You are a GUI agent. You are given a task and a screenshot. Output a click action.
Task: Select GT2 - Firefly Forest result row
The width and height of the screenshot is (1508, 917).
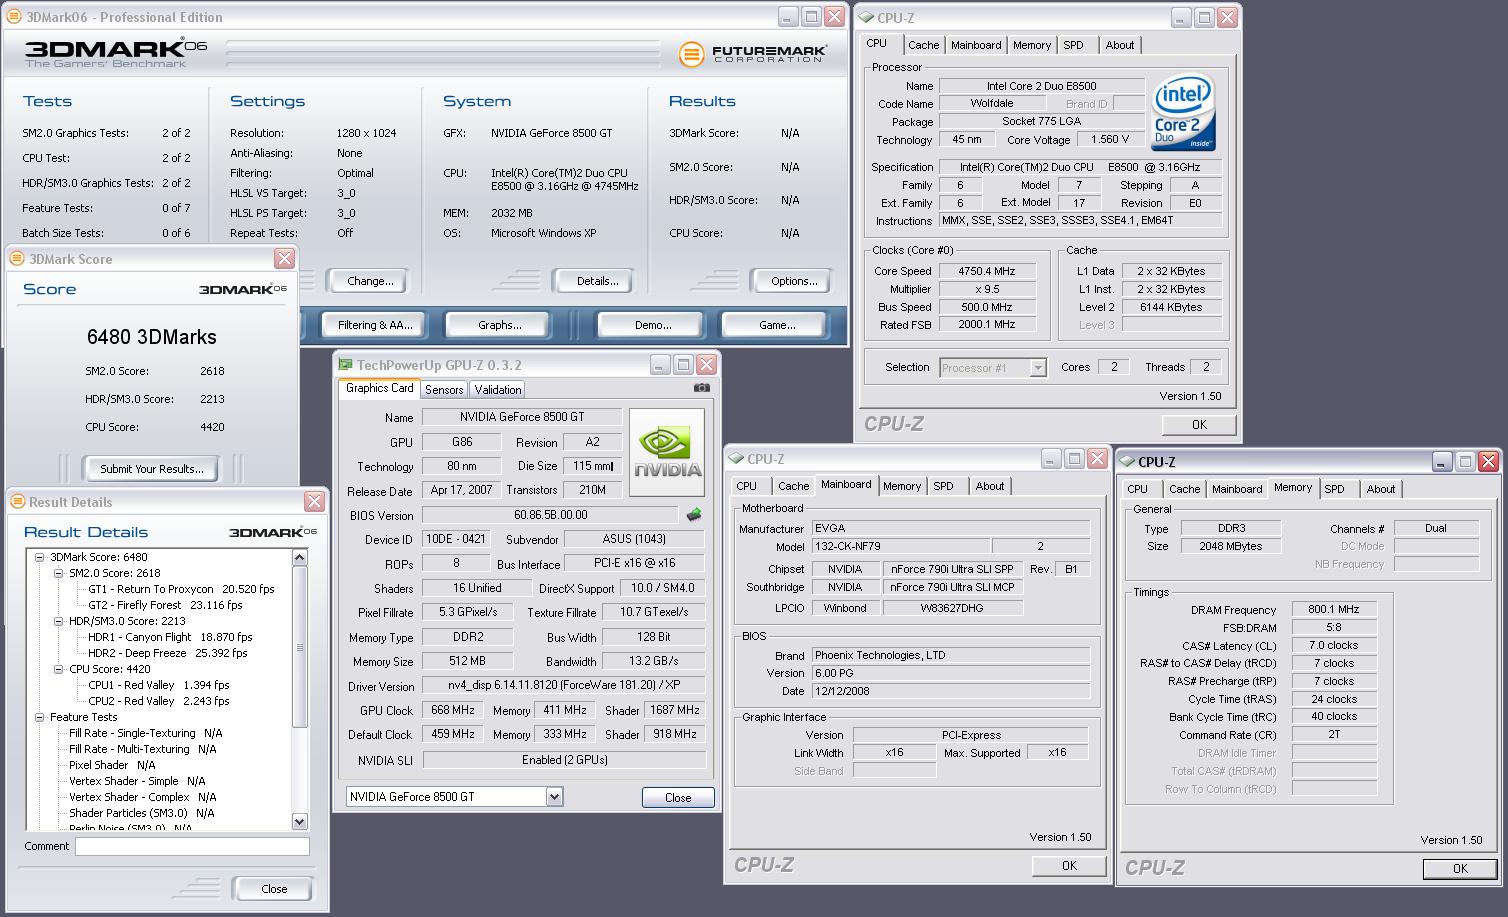[165, 605]
